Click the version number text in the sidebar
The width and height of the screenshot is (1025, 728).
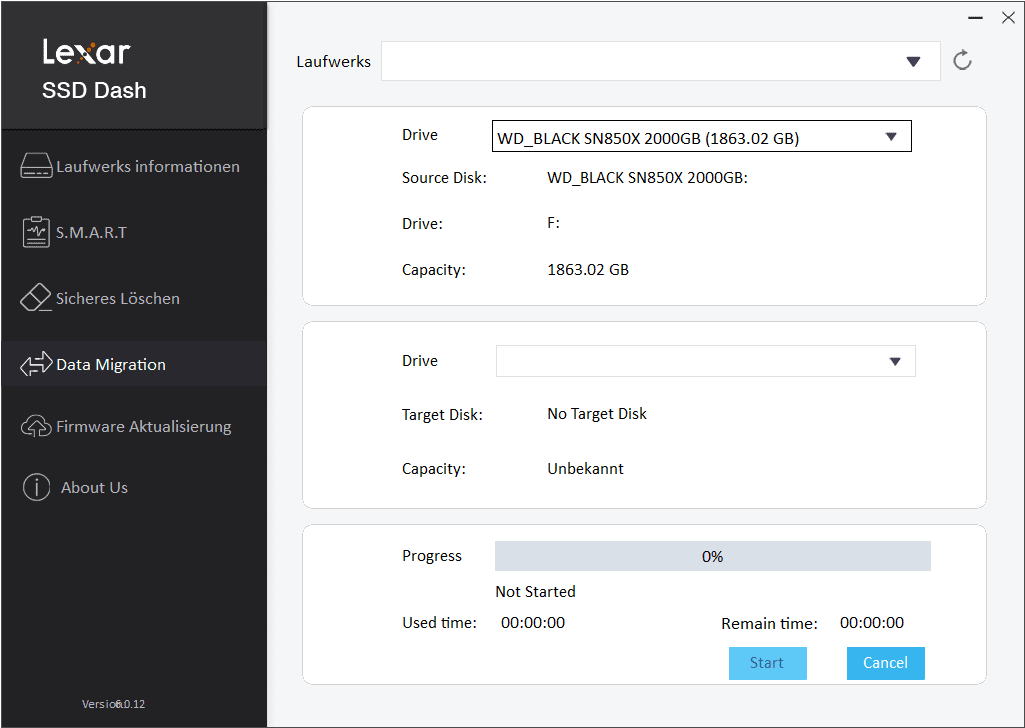pyautogui.click(x=114, y=704)
